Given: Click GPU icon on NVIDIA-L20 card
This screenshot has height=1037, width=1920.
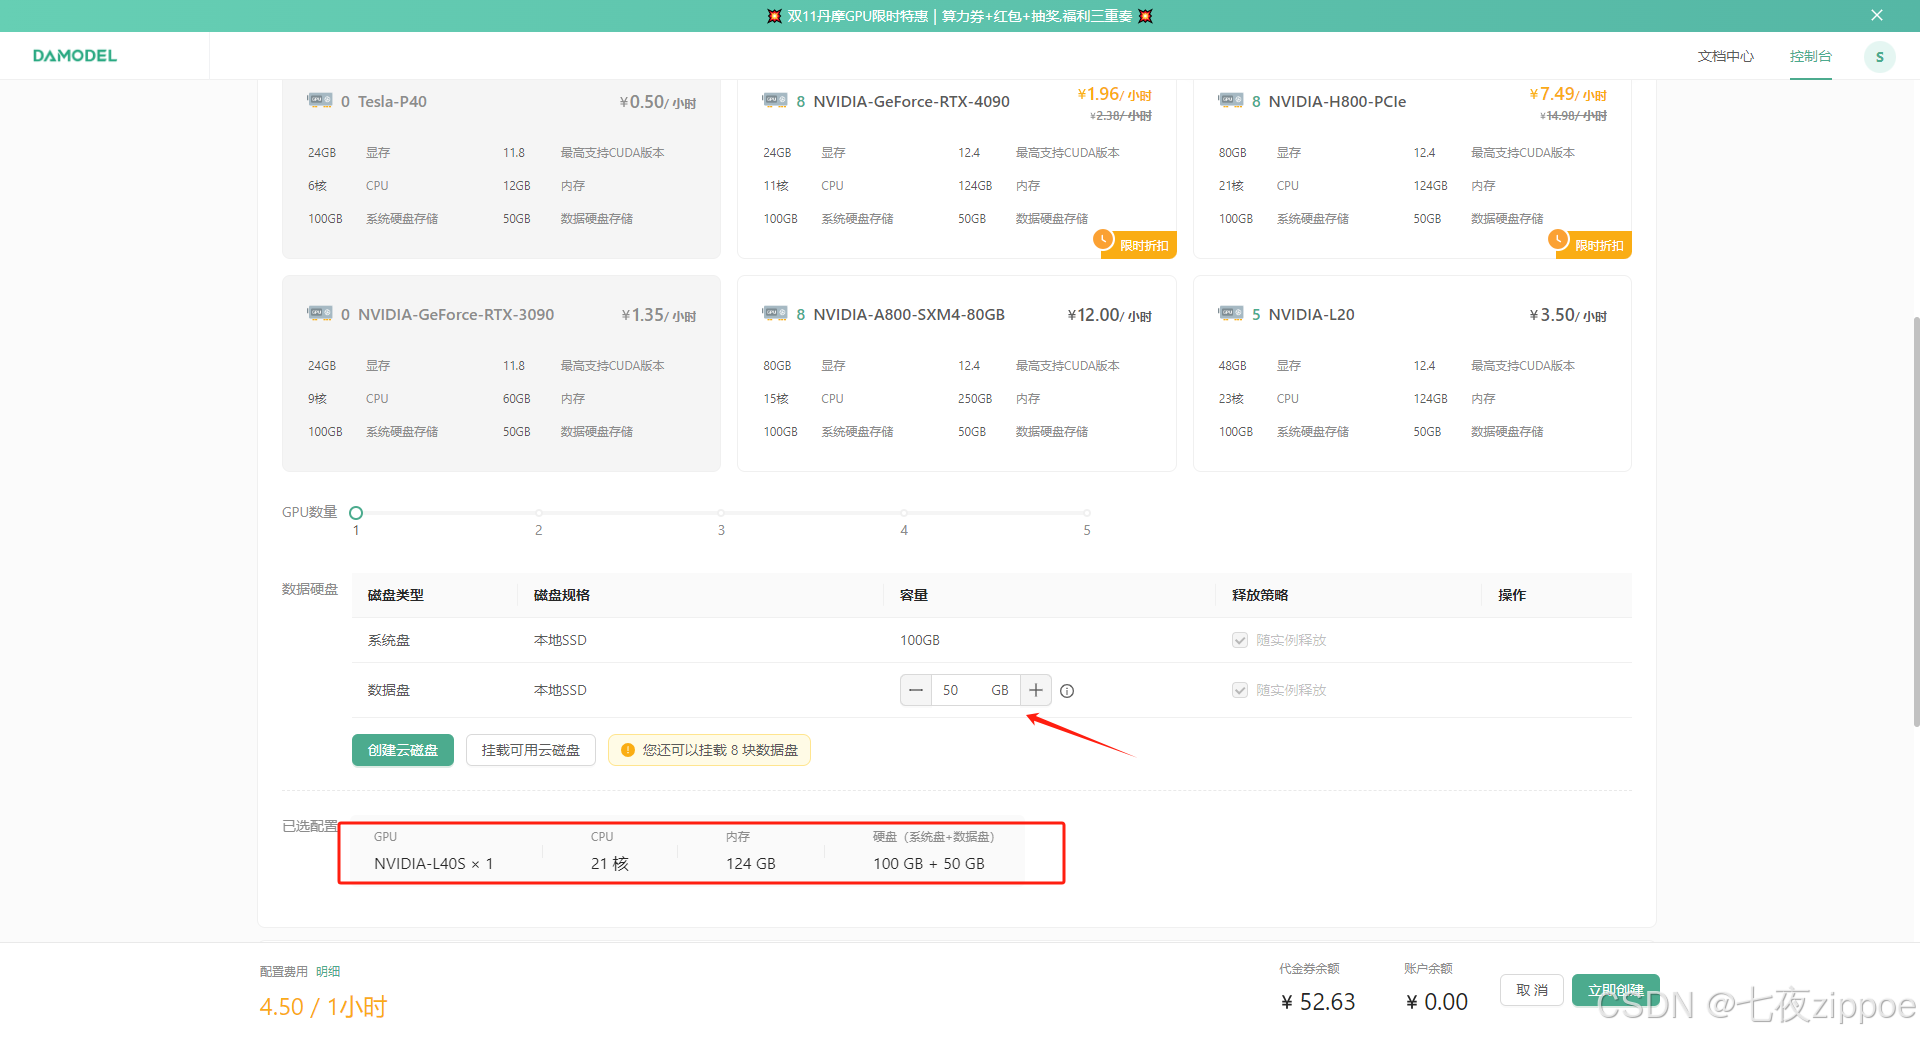Looking at the screenshot, I should click(x=1231, y=313).
